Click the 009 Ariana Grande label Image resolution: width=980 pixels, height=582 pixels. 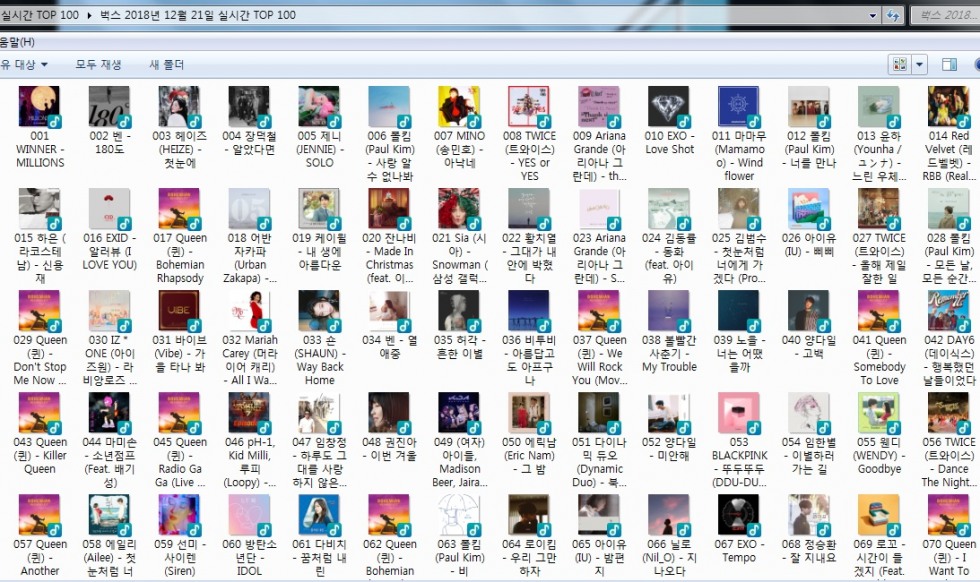(599, 156)
